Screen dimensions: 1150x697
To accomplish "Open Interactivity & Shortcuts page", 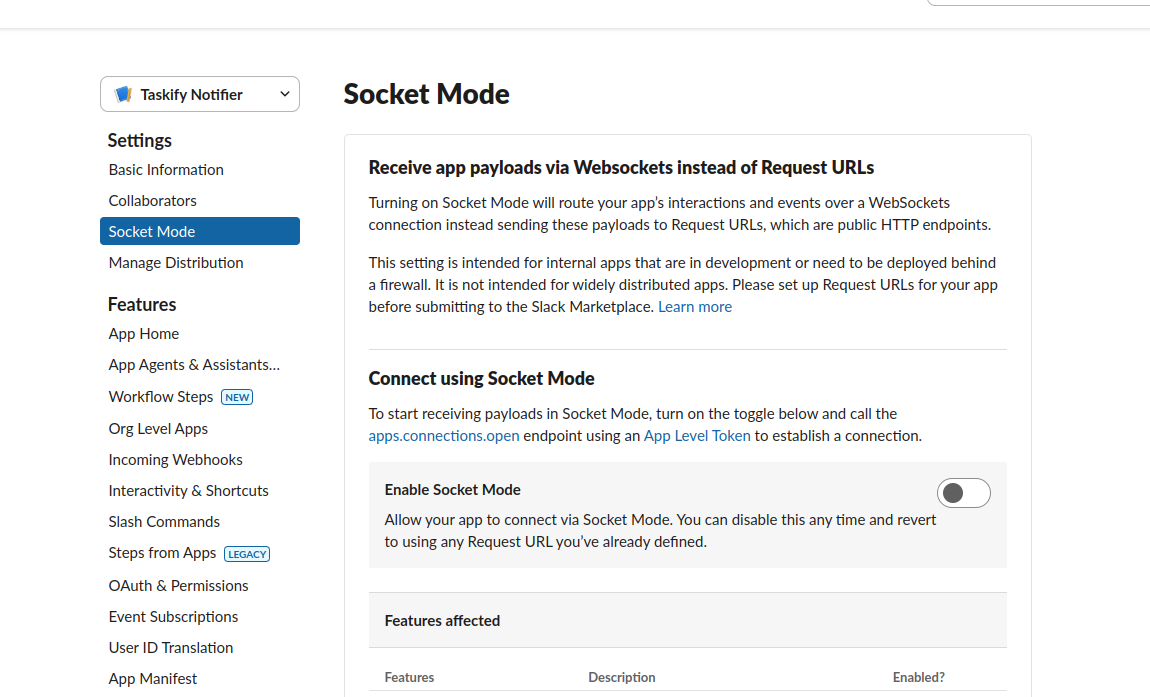I will (x=189, y=491).
